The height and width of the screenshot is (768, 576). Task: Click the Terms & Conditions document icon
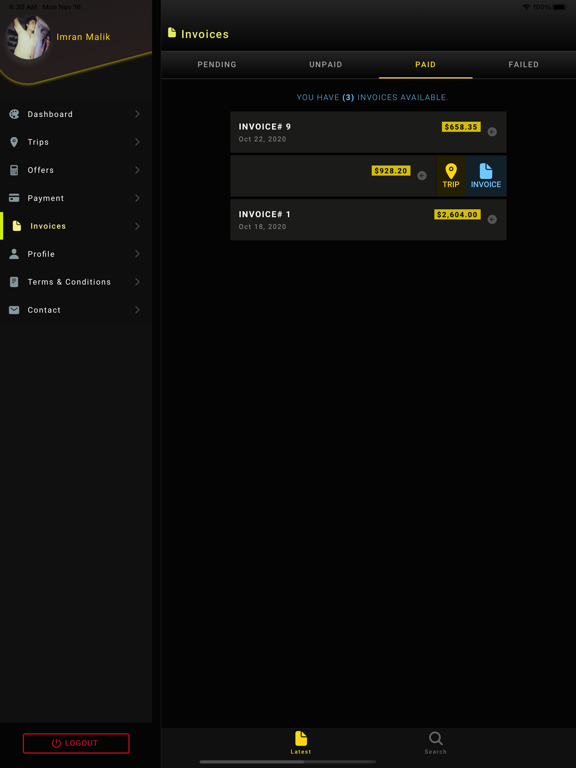(14, 282)
